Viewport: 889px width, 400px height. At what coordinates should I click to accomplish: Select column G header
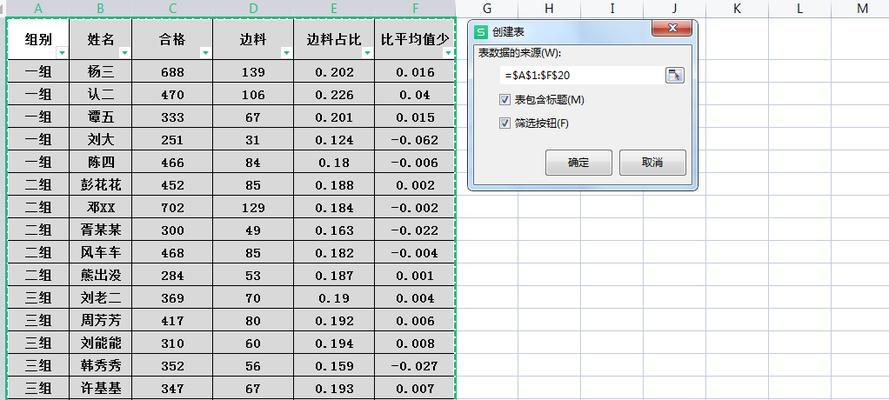[x=486, y=8]
